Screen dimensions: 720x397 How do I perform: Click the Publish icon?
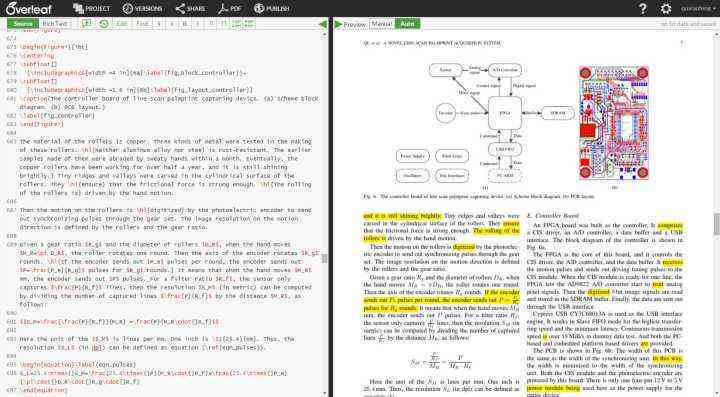click(x=259, y=8)
